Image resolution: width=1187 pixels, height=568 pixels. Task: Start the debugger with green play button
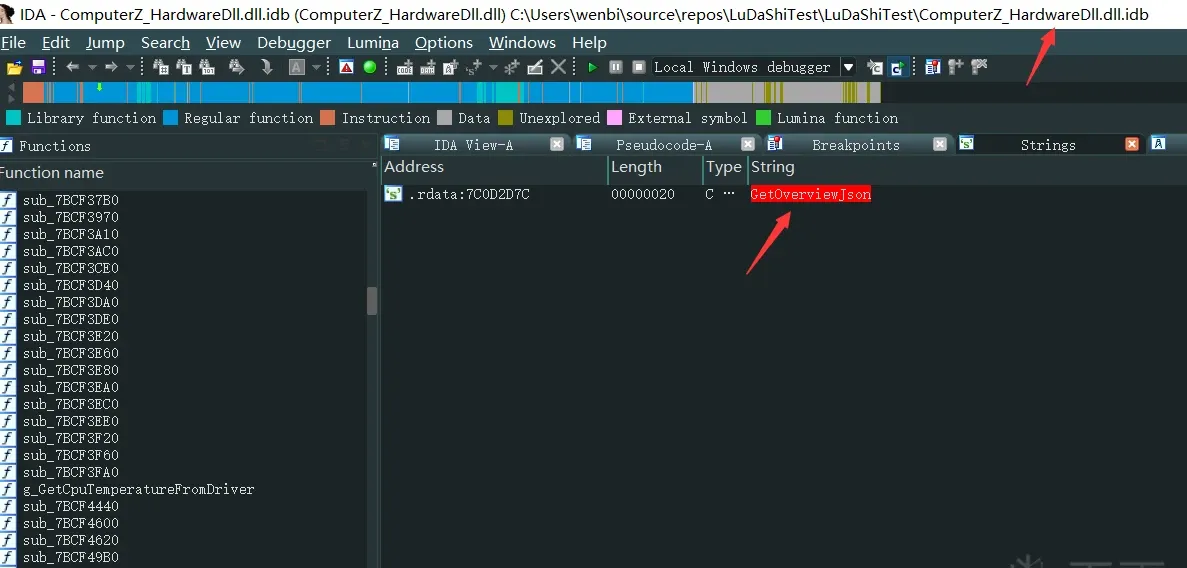tap(593, 67)
